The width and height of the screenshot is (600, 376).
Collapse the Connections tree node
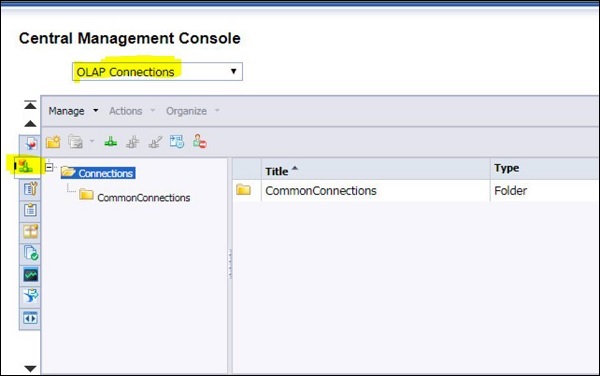(x=49, y=167)
